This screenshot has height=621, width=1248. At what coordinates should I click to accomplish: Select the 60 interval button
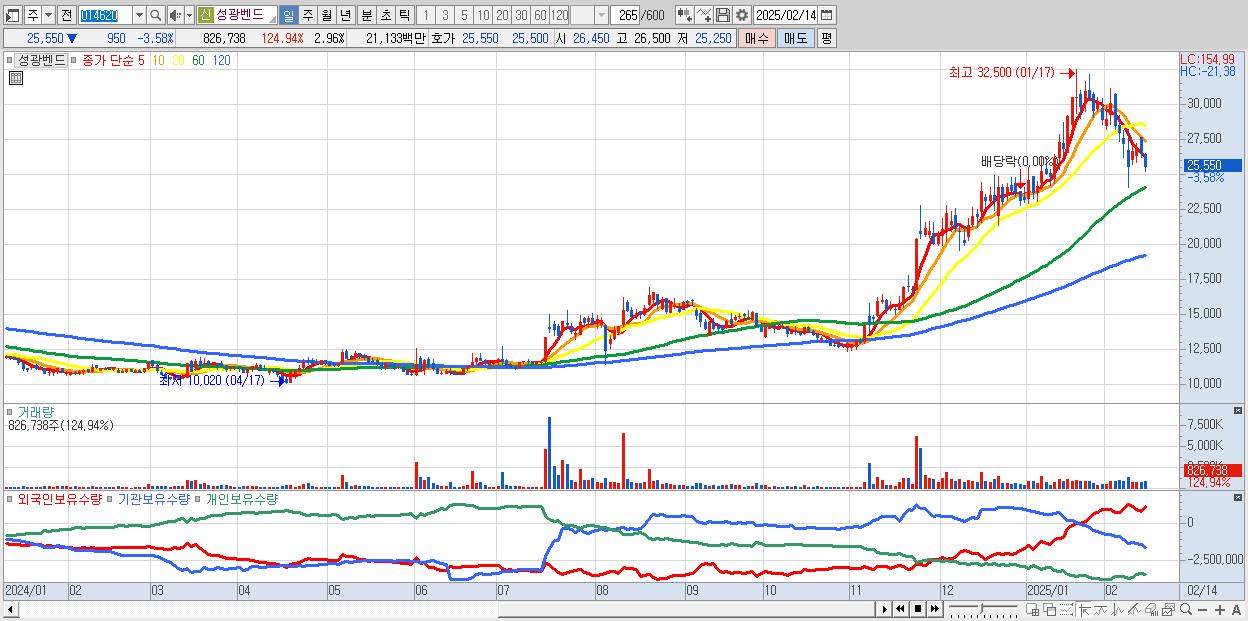[540, 15]
